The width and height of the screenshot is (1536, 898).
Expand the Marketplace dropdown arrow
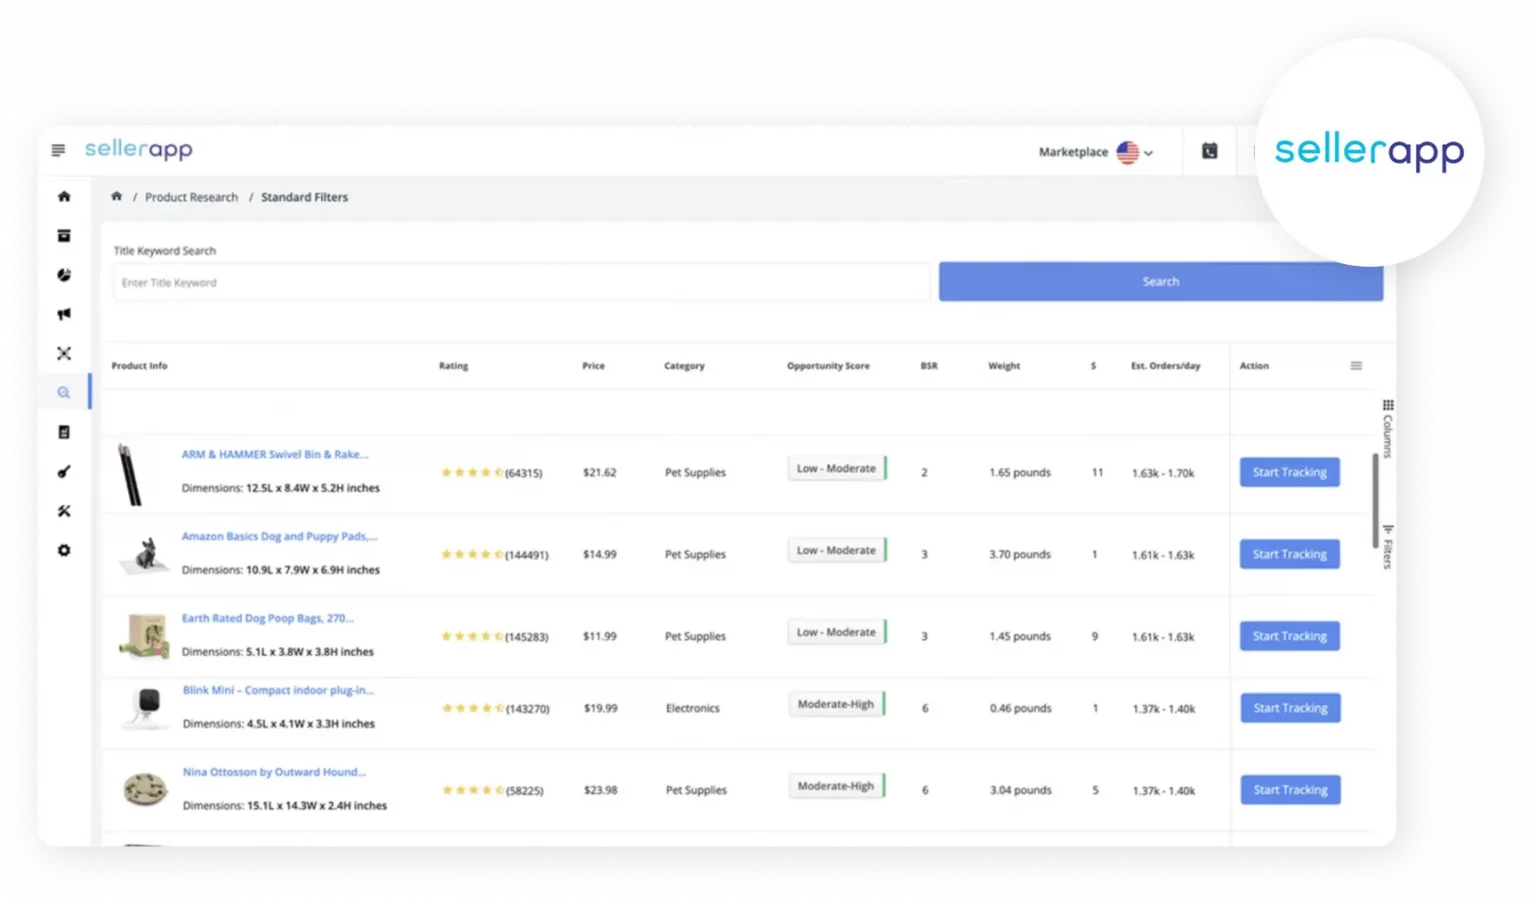pyautogui.click(x=1149, y=153)
